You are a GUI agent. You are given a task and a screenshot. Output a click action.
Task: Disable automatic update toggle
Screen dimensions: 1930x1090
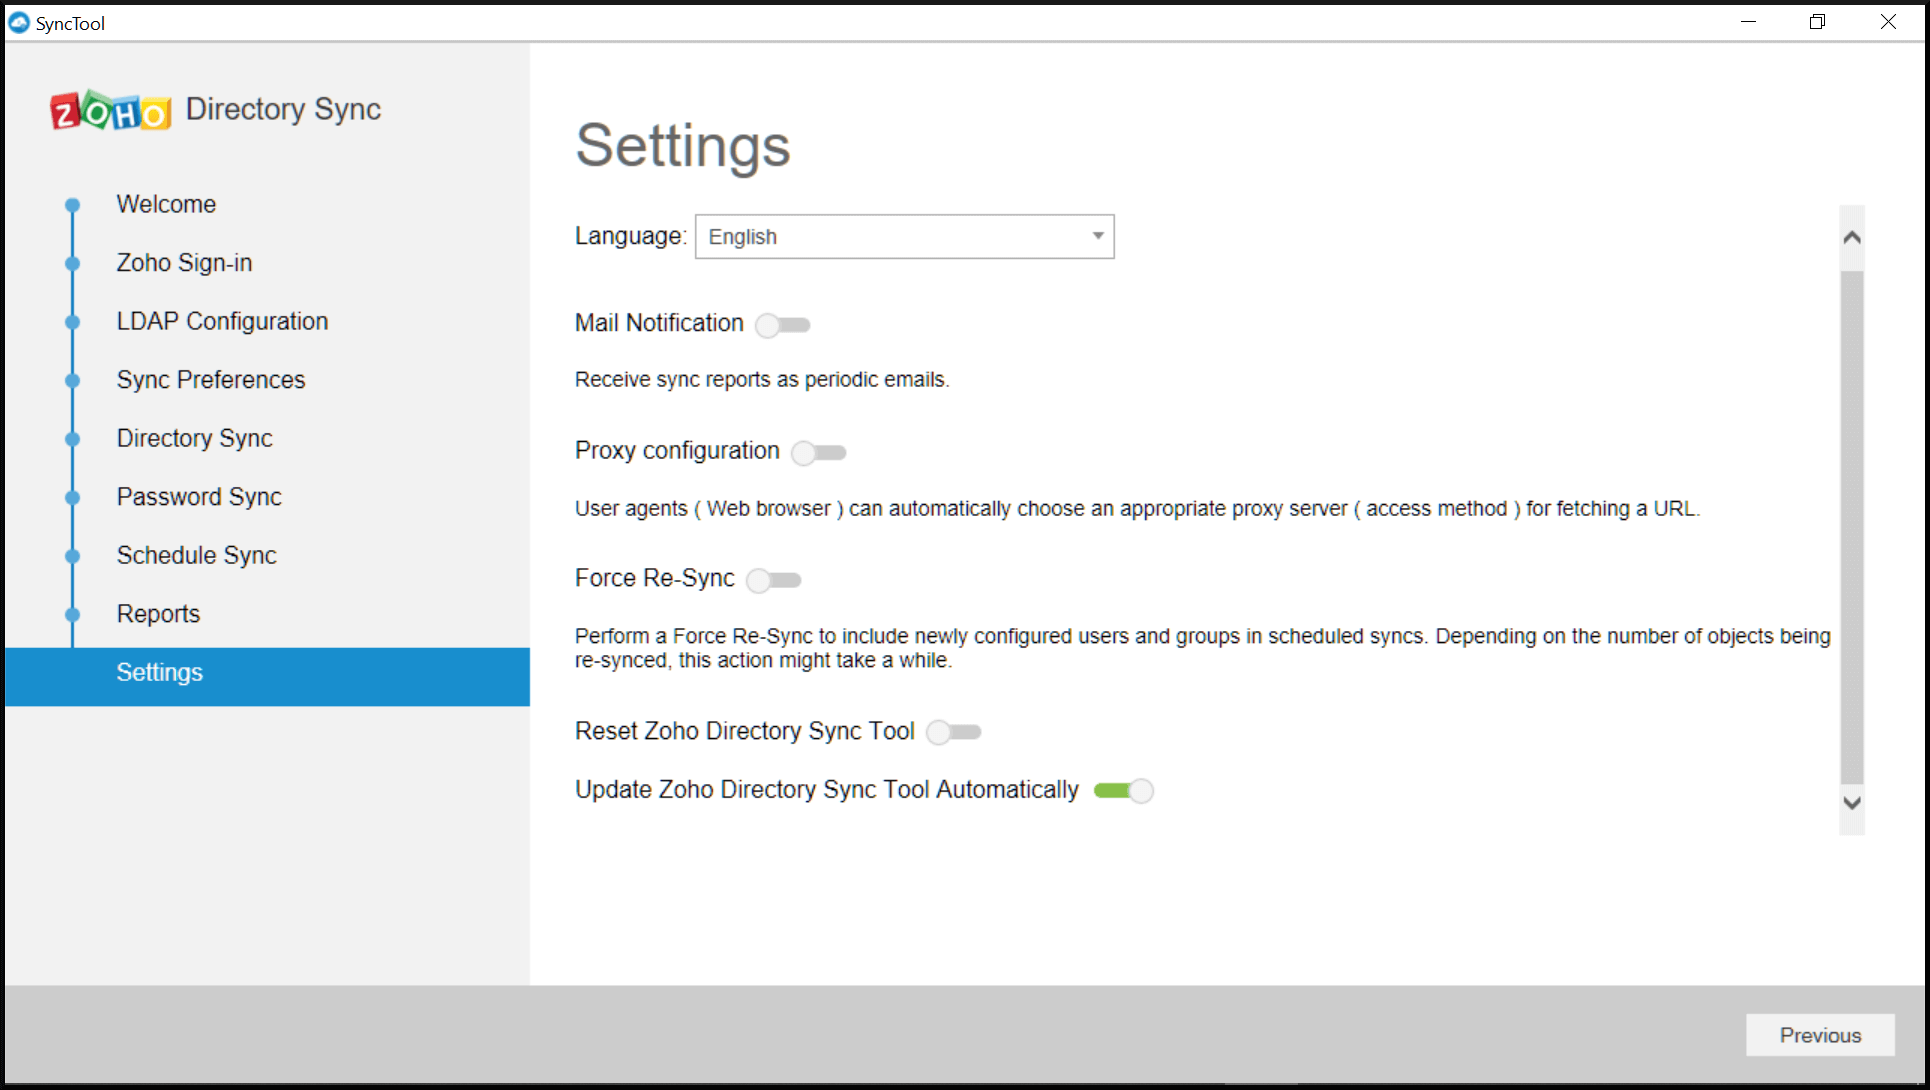(1123, 791)
